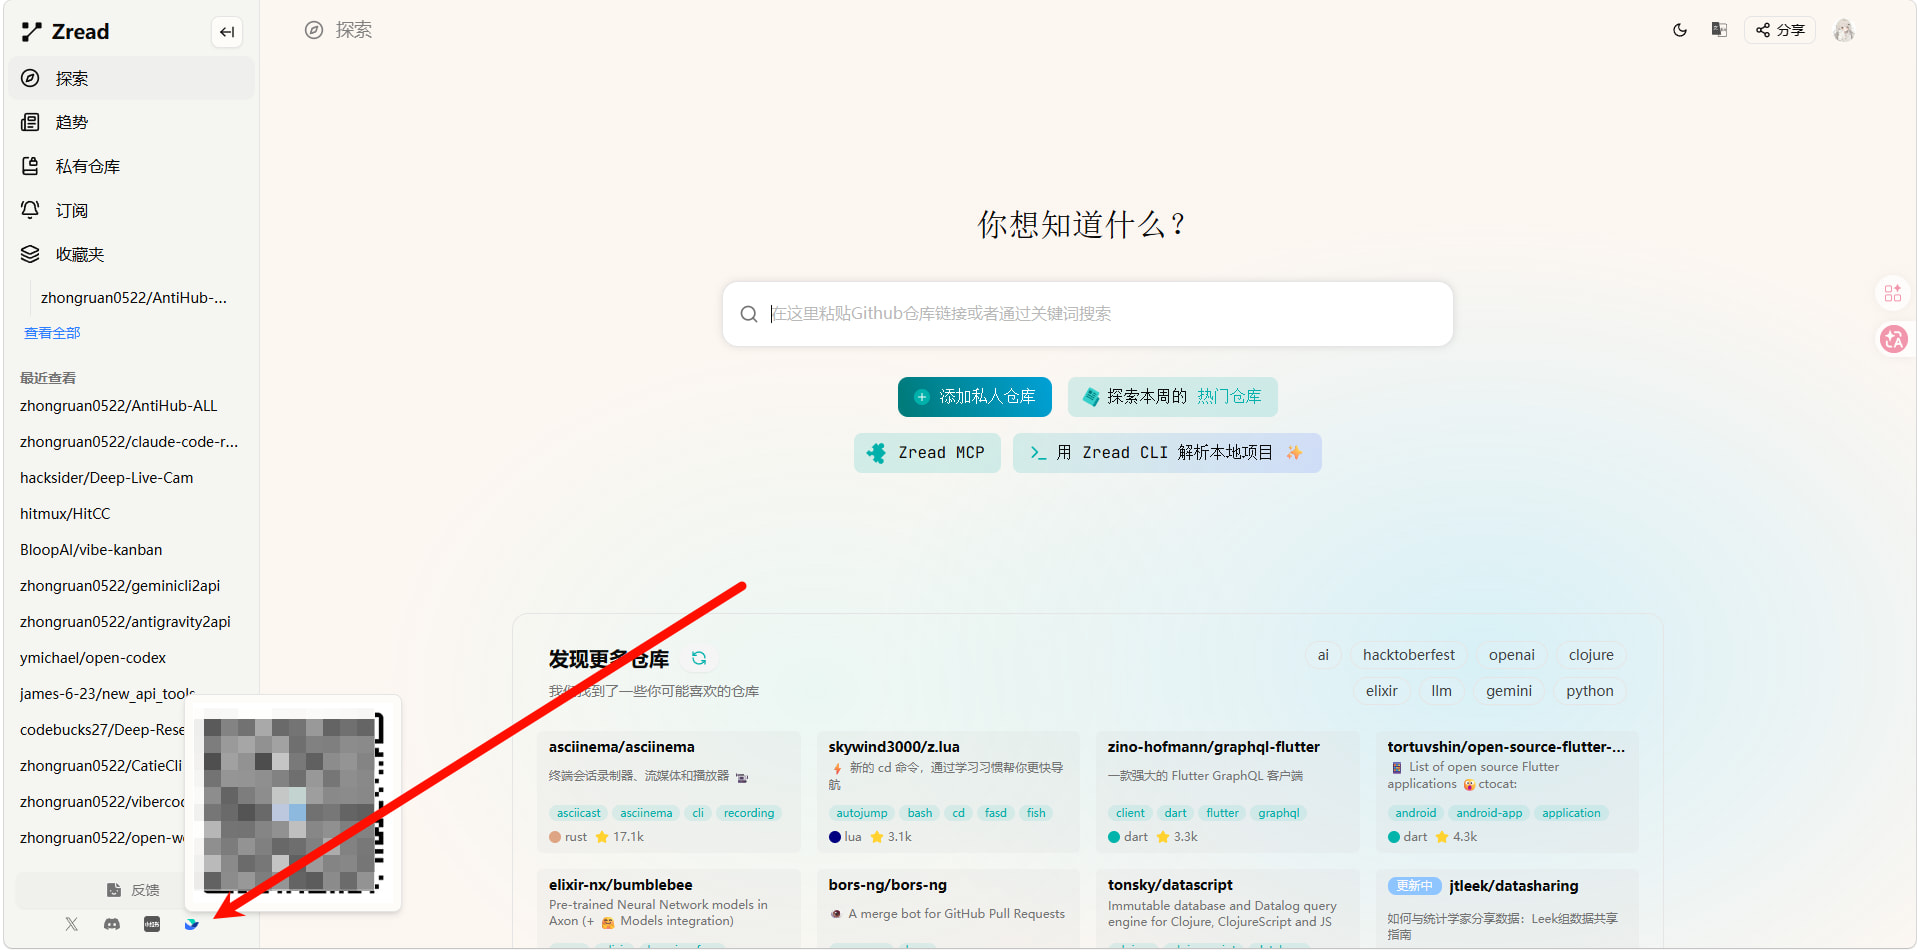The height and width of the screenshot is (952, 1920).
Task: Open 收藏夹 in the sidebar
Action: point(131,254)
